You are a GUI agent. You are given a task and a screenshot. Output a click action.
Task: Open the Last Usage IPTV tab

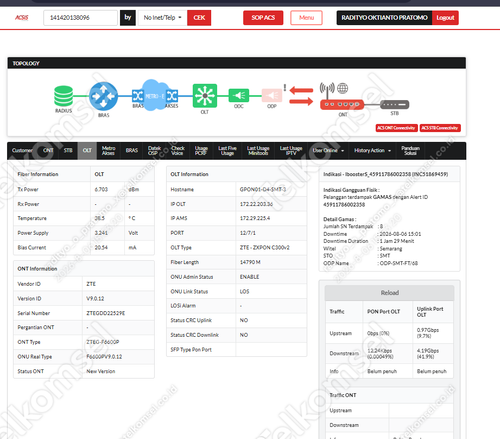(x=291, y=151)
